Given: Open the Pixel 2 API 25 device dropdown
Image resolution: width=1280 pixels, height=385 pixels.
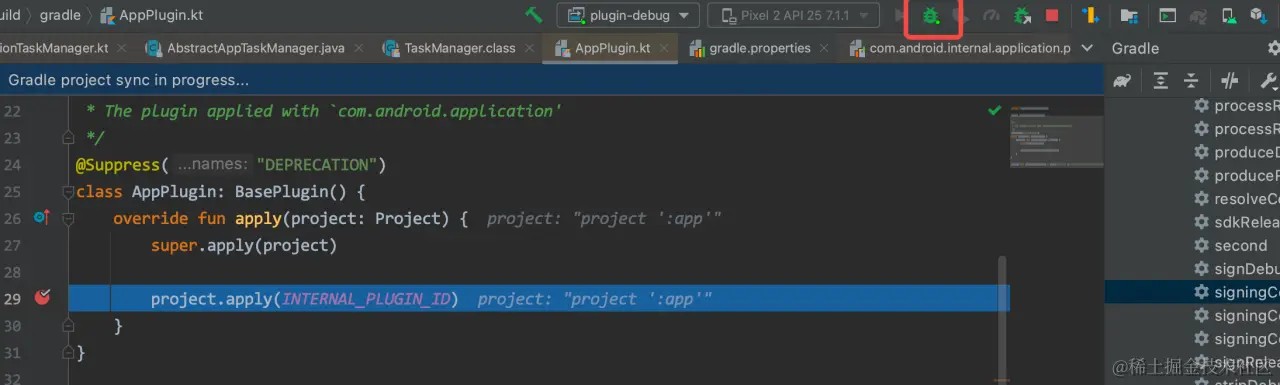Looking at the screenshot, I should pos(793,15).
